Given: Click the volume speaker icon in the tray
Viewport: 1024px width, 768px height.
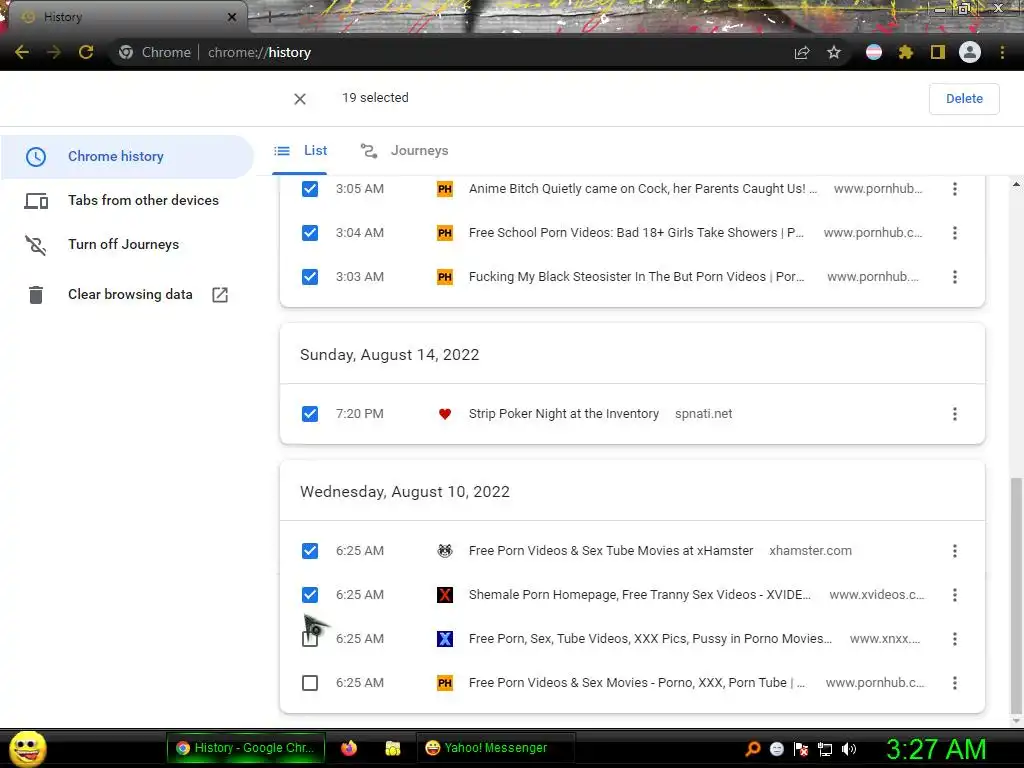Looking at the screenshot, I should 849,749.
